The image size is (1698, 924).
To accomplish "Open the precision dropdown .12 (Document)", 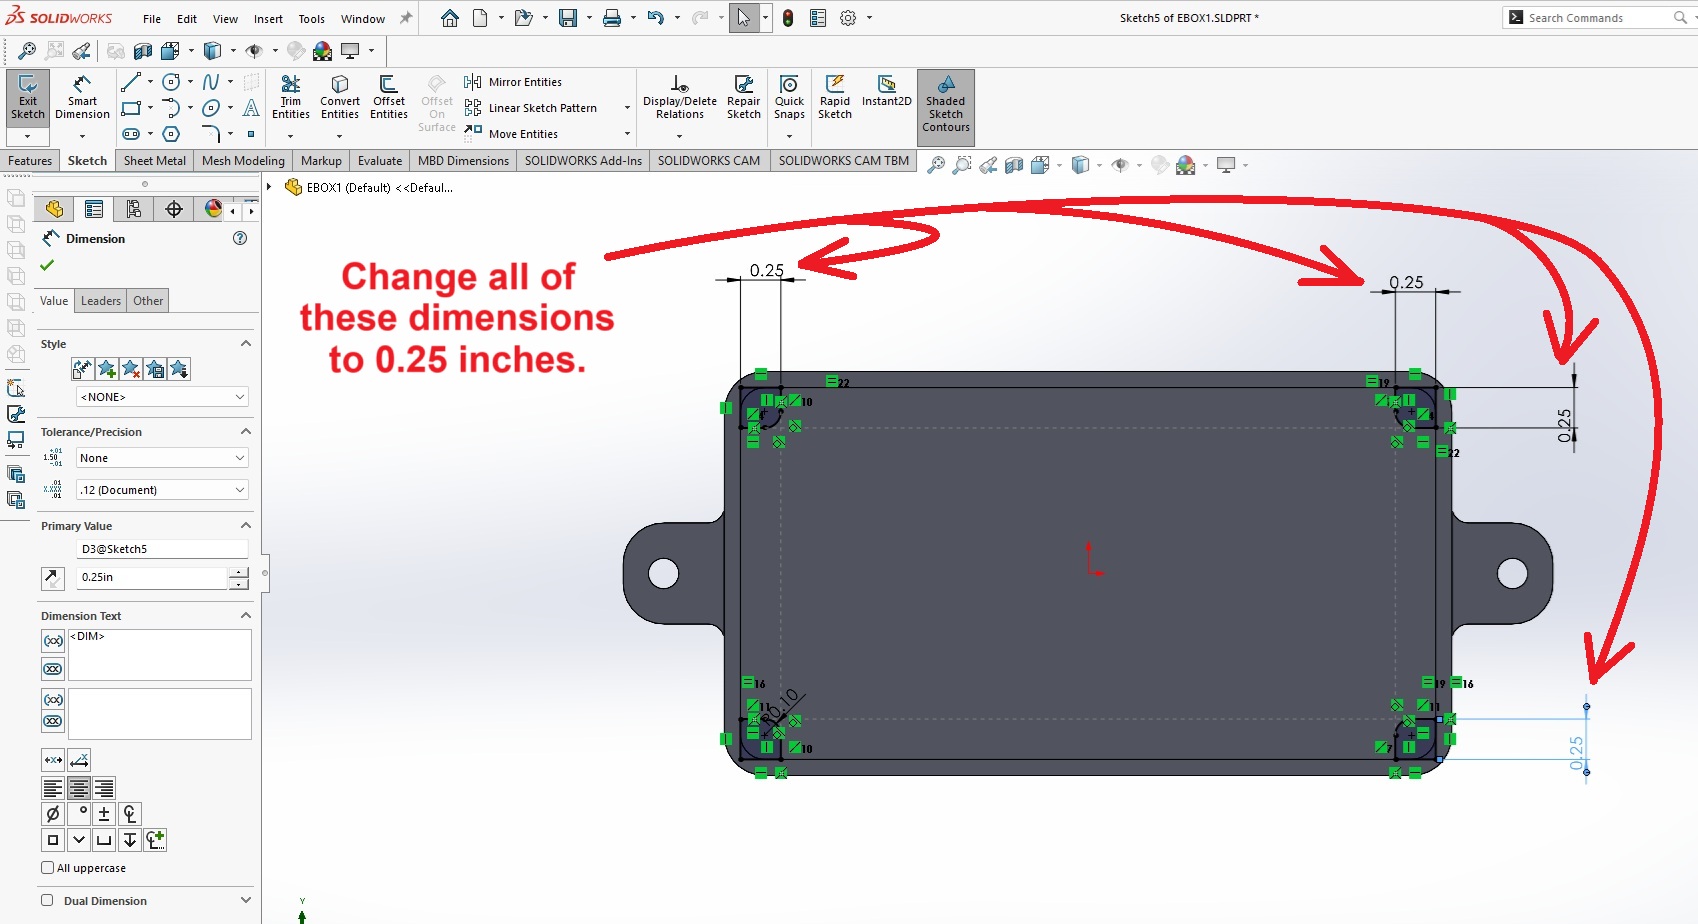I will (x=162, y=490).
